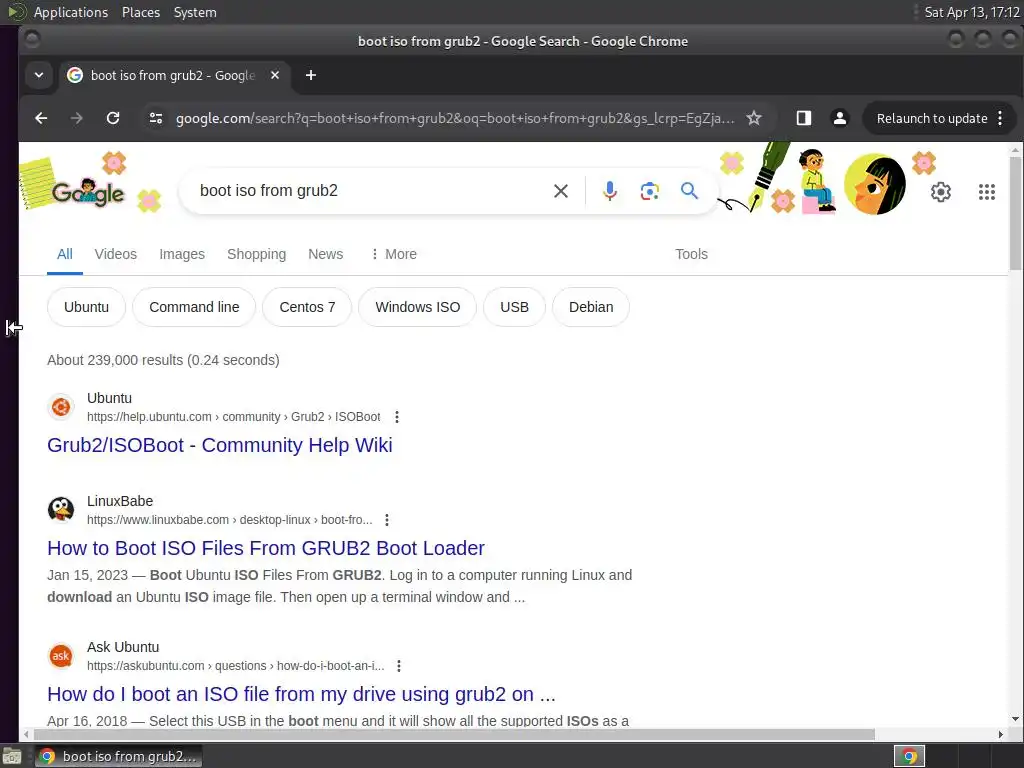This screenshot has height=768, width=1024.
Task: Click the taskbar 'boot iso from grub2' window button
Action: click(x=118, y=756)
